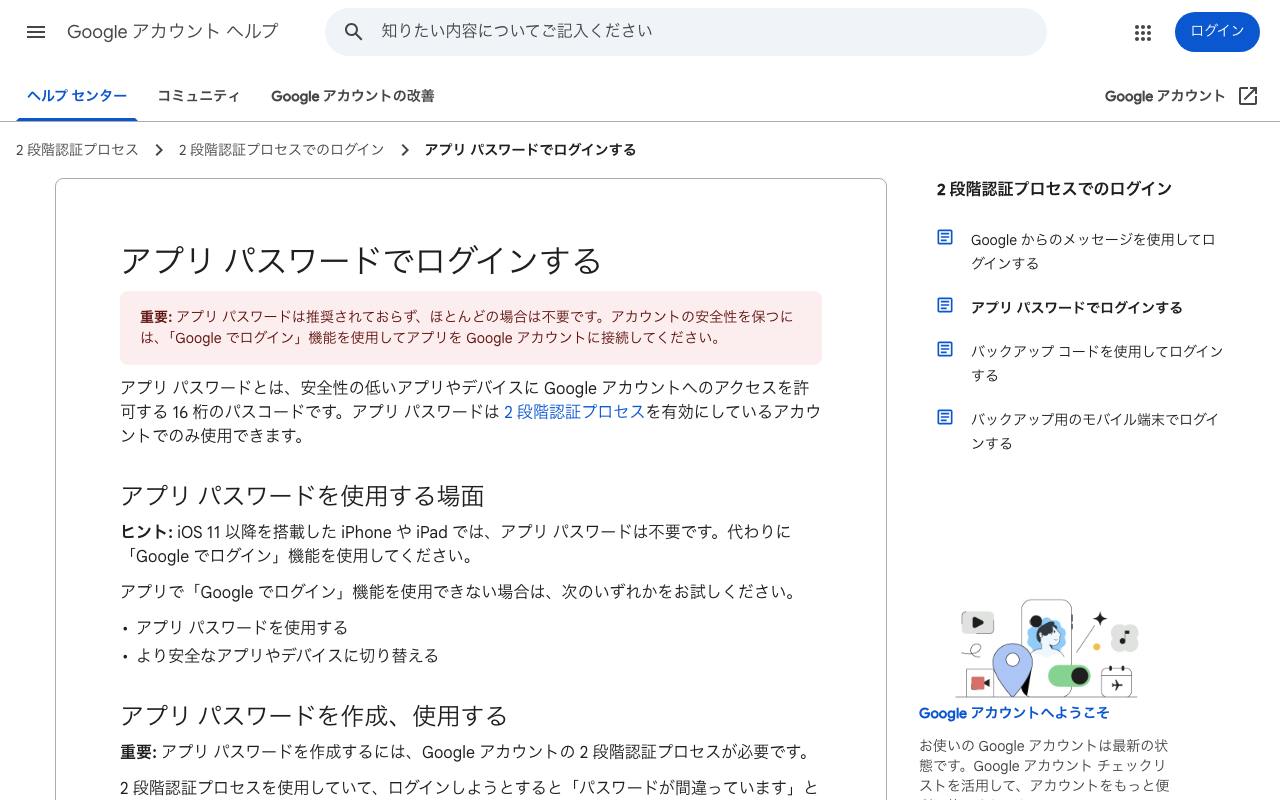Open inline 2 段階認証プロセス link in paragraph
Viewport: 1280px width, 800px height.
(574, 412)
